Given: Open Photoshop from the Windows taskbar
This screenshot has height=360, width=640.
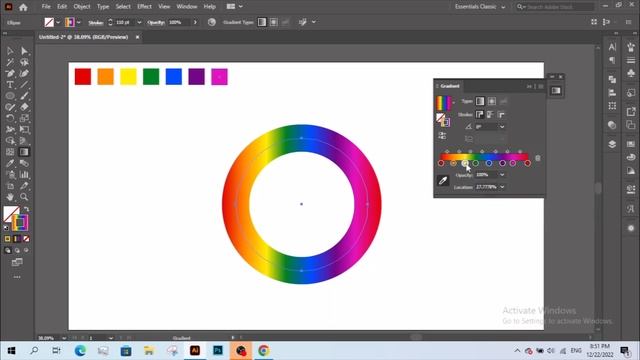Looking at the screenshot, I should (x=218, y=351).
